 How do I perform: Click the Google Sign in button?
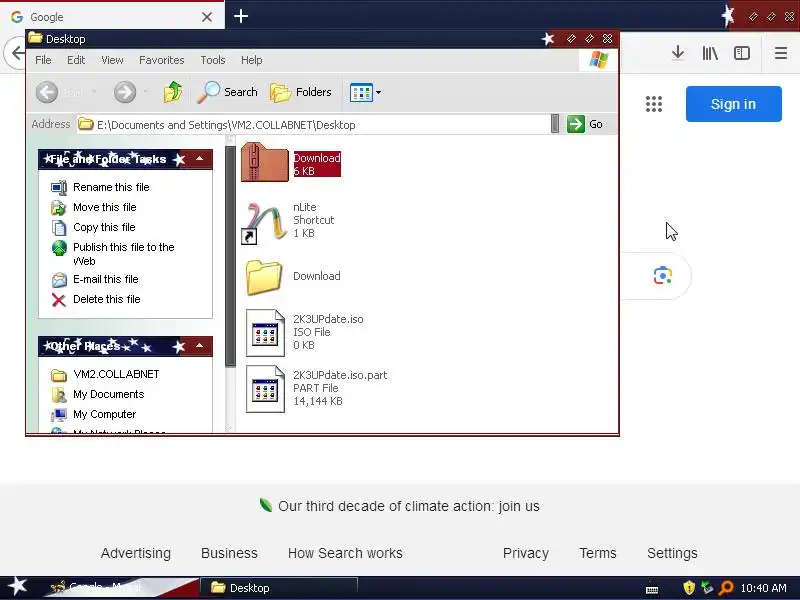coord(733,104)
